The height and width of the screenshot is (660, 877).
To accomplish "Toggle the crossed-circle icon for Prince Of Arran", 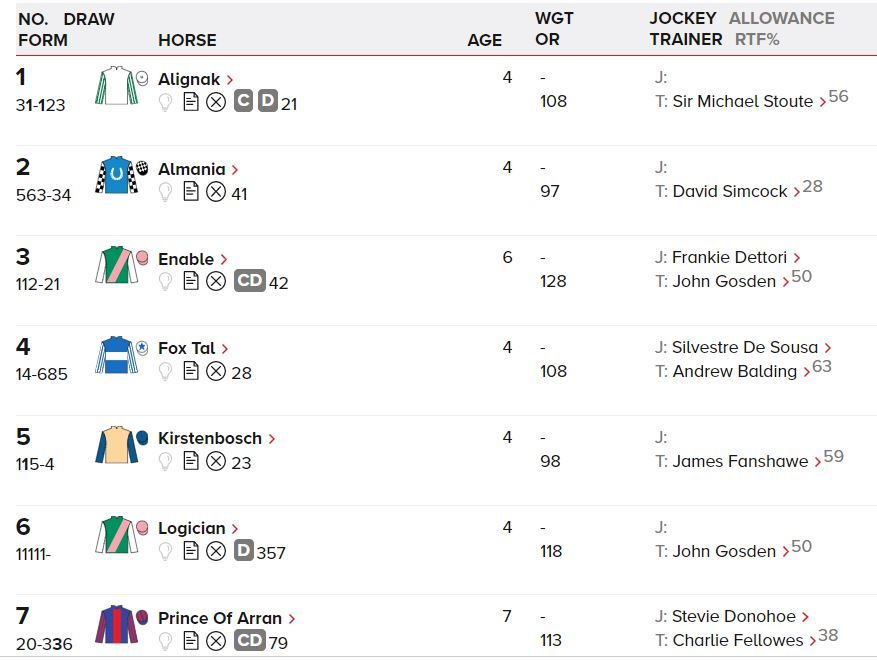I will (x=216, y=641).
